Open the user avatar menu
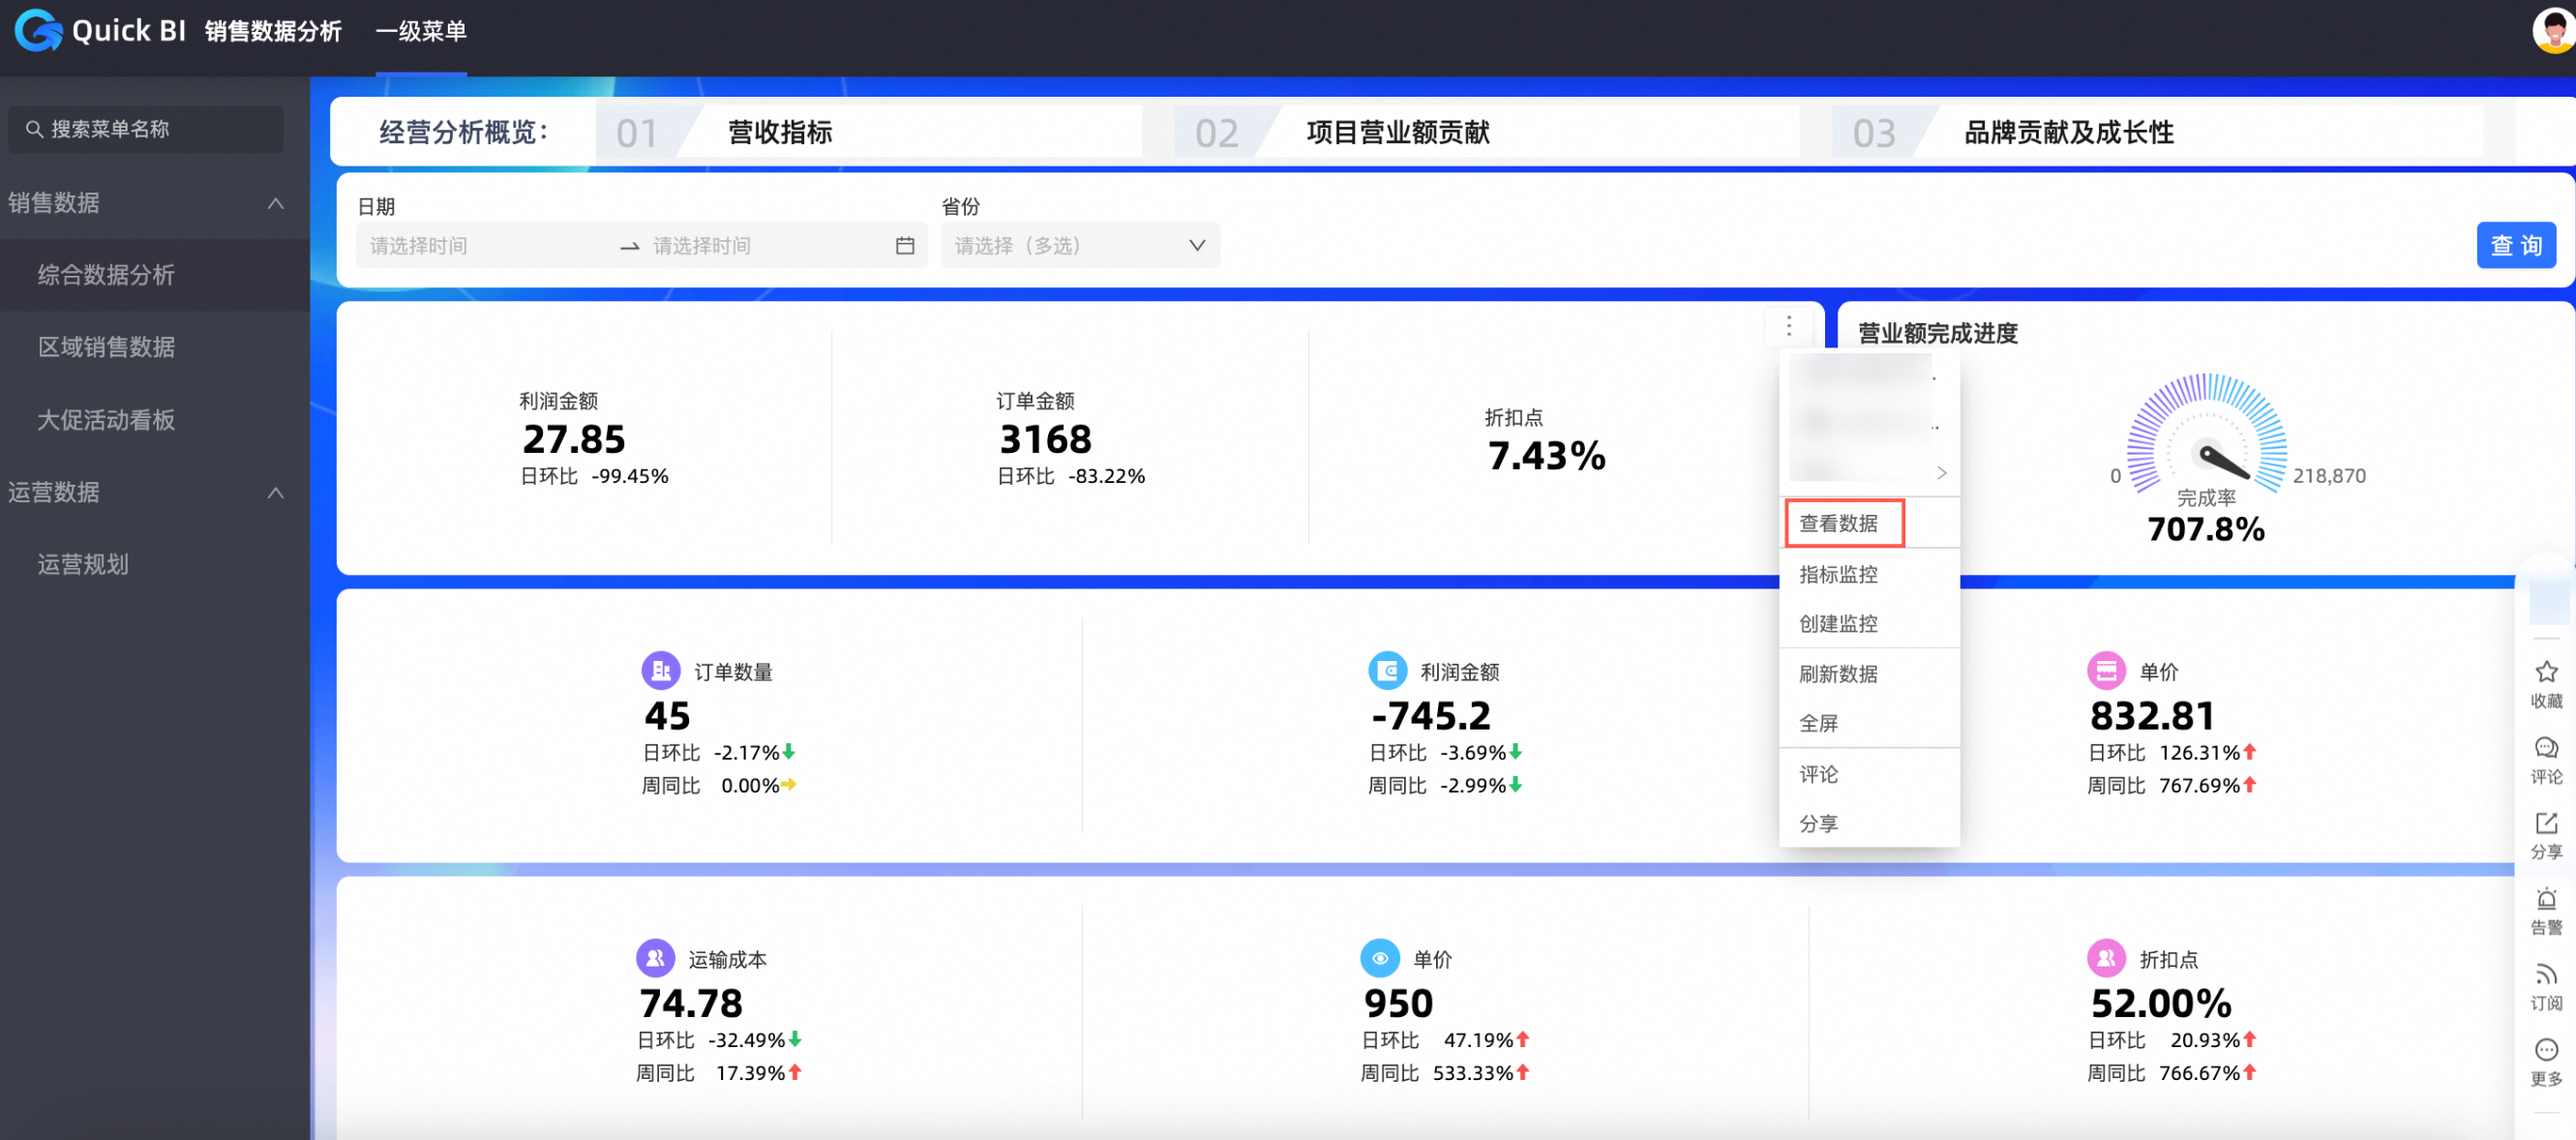 (2553, 30)
